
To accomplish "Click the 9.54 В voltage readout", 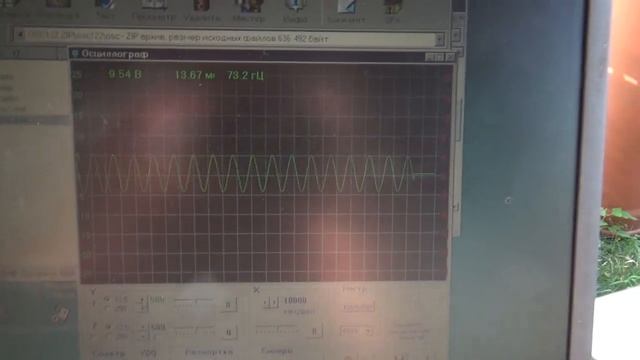I will coord(125,74).
